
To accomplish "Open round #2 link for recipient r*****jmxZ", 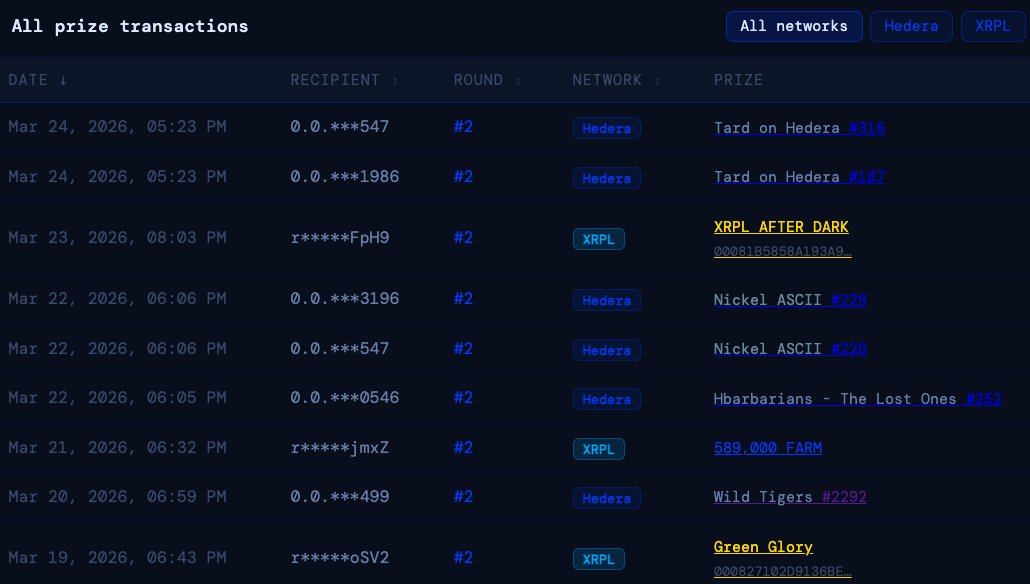I will (x=463, y=448).
